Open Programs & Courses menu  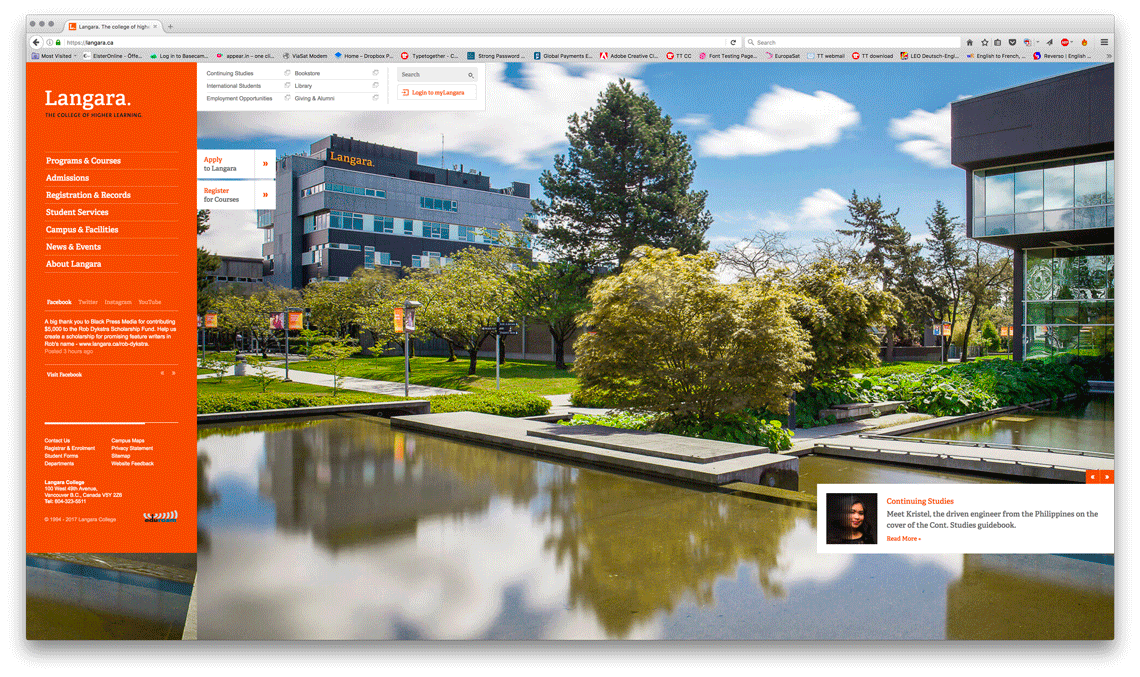pyautogui.click(x=83, y=161)
